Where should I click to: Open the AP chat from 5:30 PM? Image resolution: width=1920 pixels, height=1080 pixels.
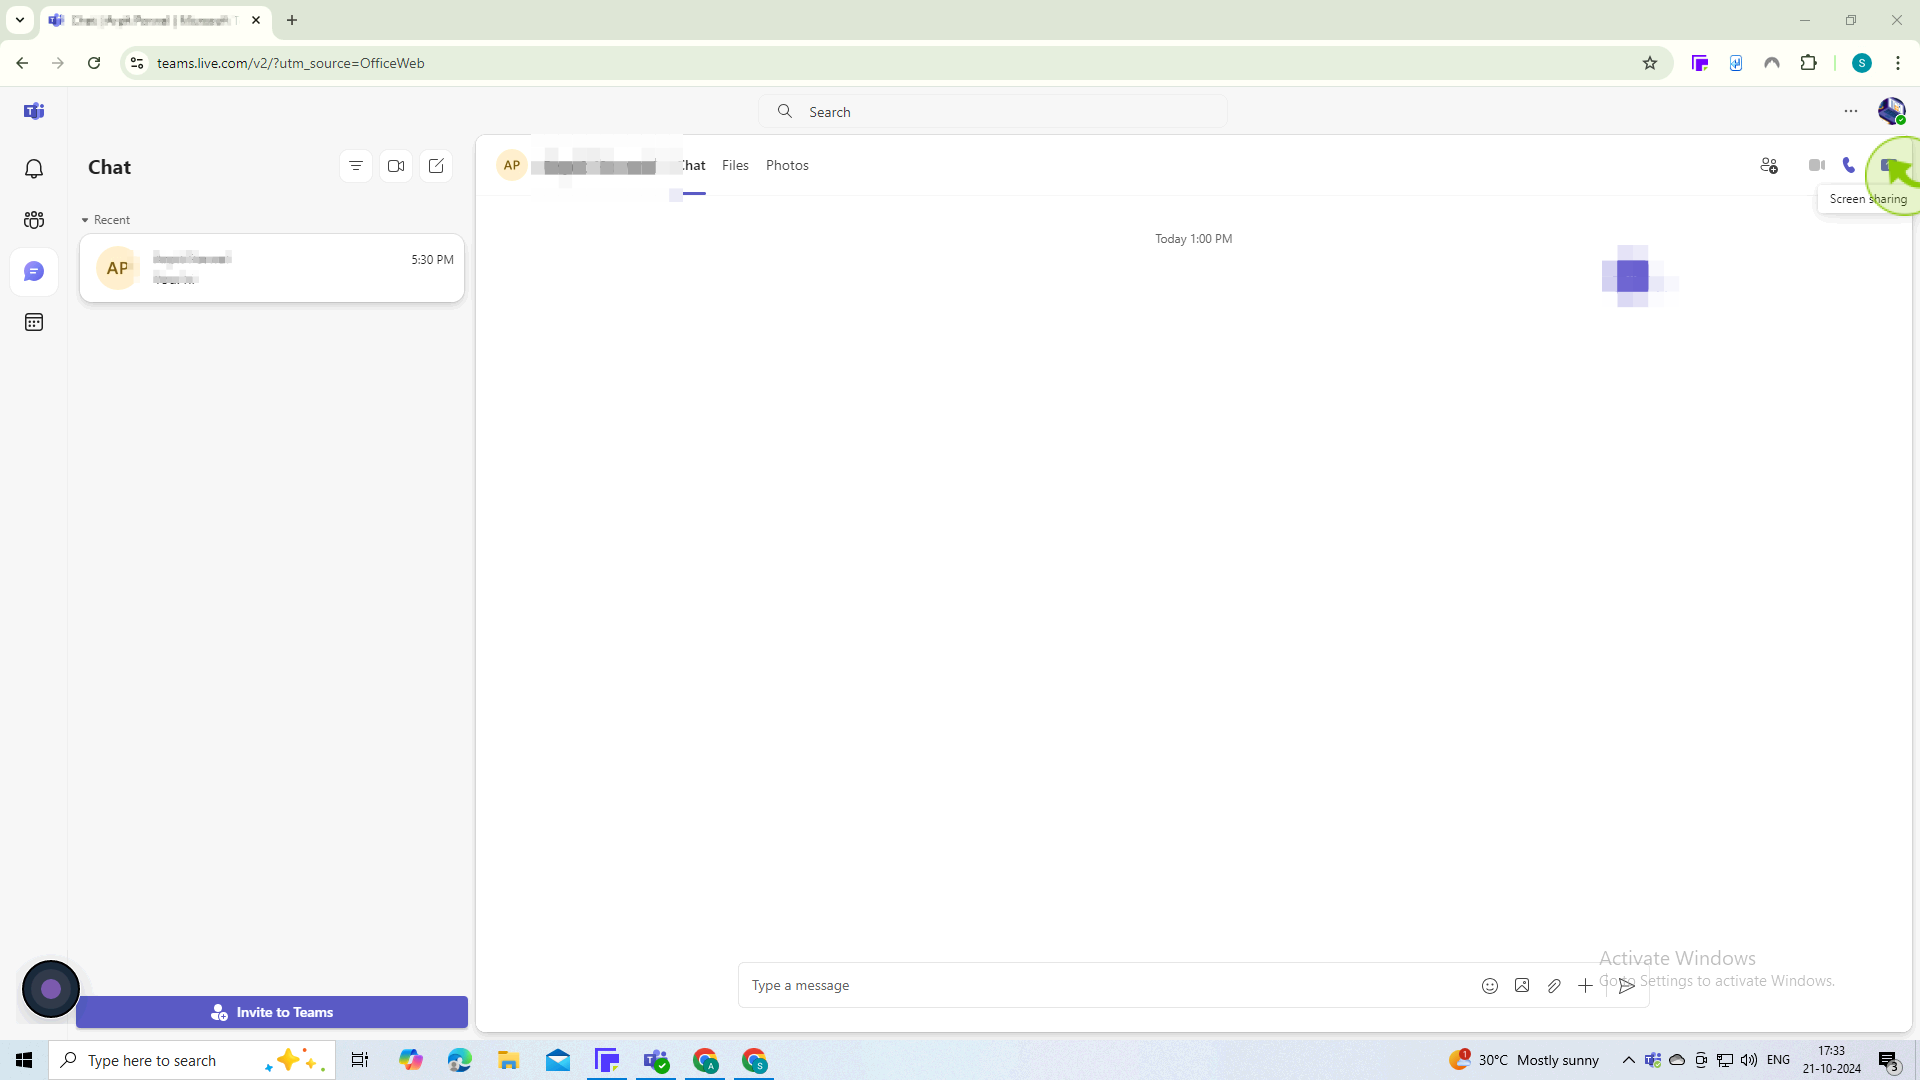click(x=272, y=268)
